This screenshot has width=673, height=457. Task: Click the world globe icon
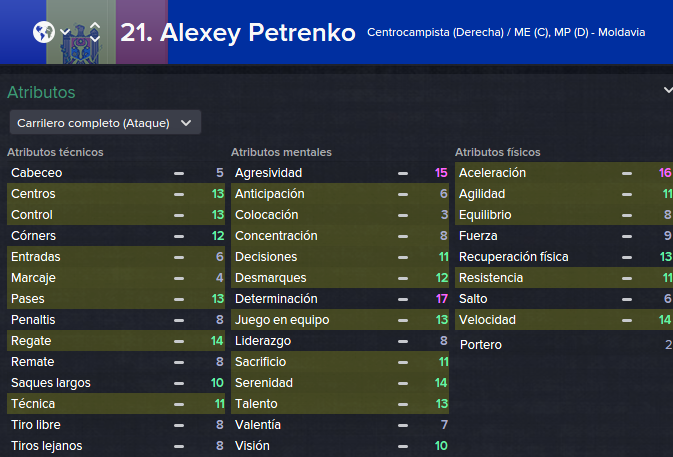(44, 32)
